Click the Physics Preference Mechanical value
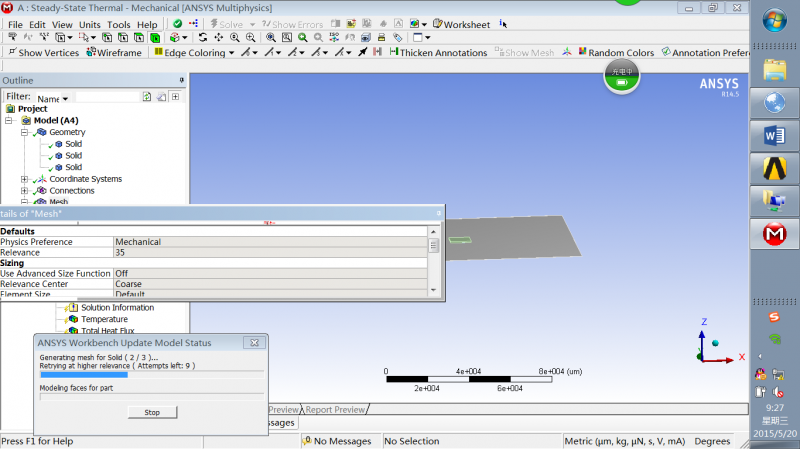Image resolution: width=800 pixels, height=449 pixels. coord(270,242)
